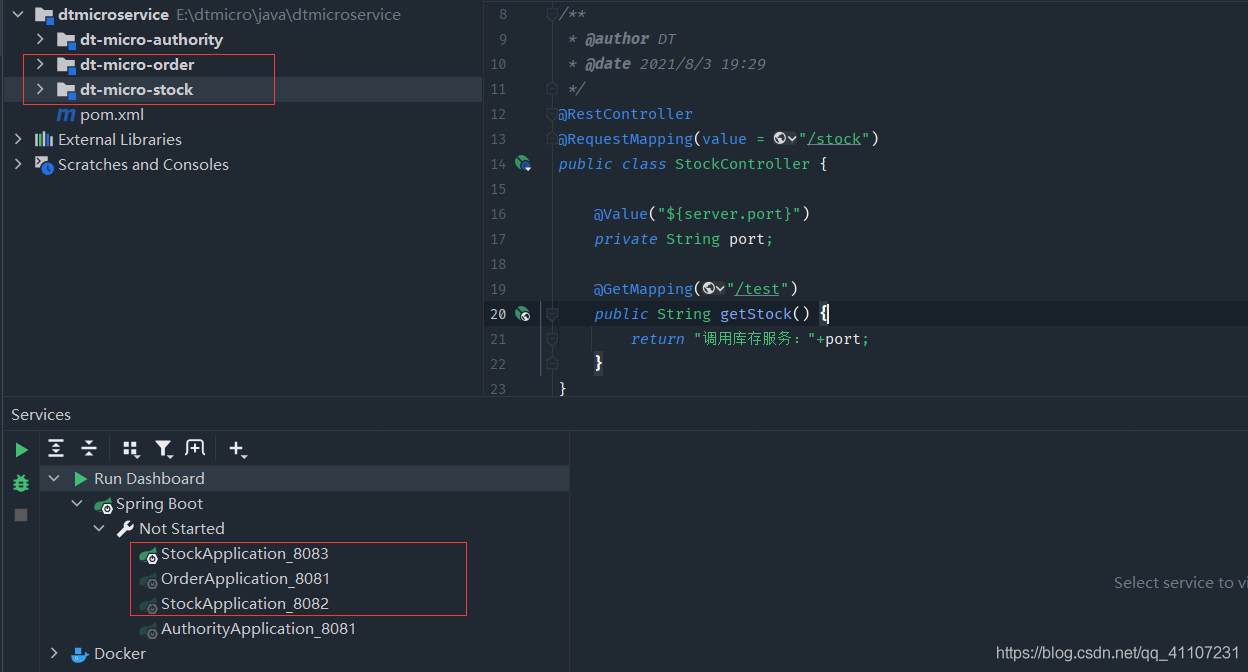Open the Group By toolbar icon
The image size is (1248, 672).
[131, 449]
